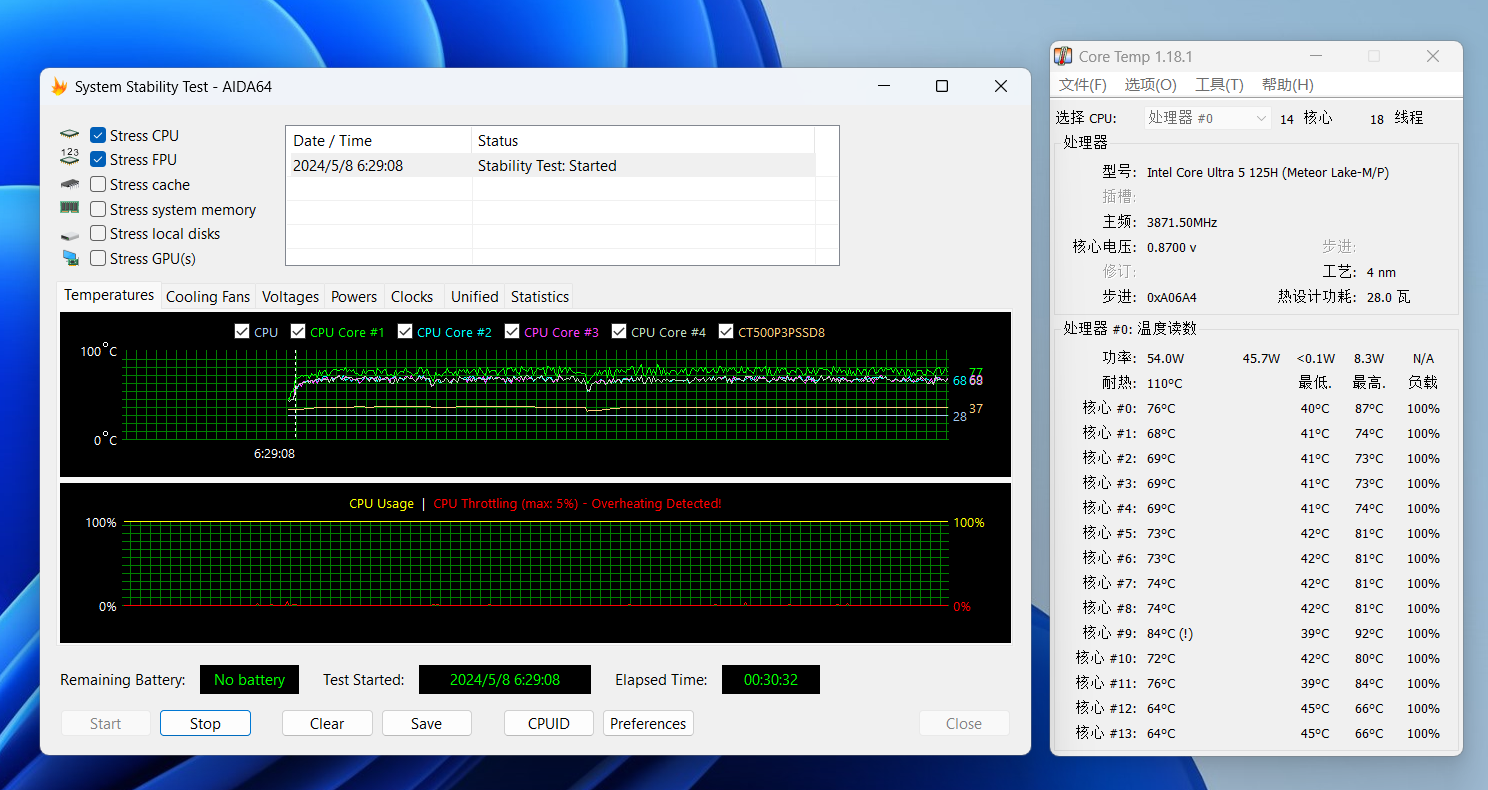Click the 110°C 耐热 value
Screen dimensions: 1488x790
(1165, 383)
